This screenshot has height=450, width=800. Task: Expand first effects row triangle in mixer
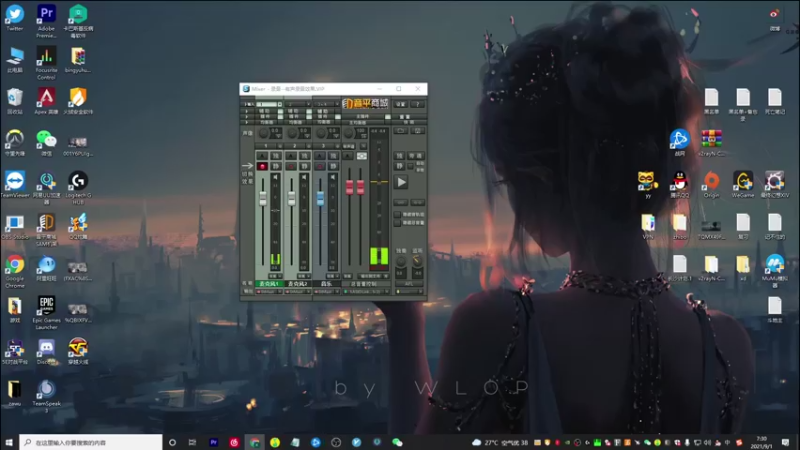[x=246, y=111]
